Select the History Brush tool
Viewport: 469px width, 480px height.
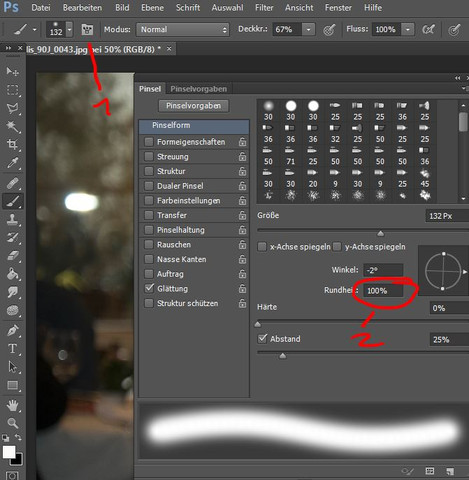(12, 237)
